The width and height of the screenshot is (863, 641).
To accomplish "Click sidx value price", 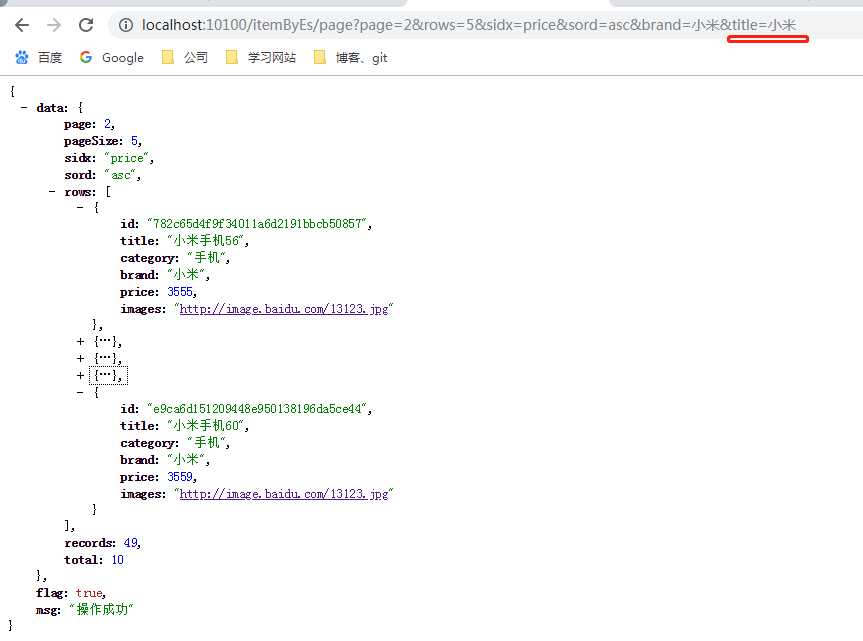I will (127, 158).
